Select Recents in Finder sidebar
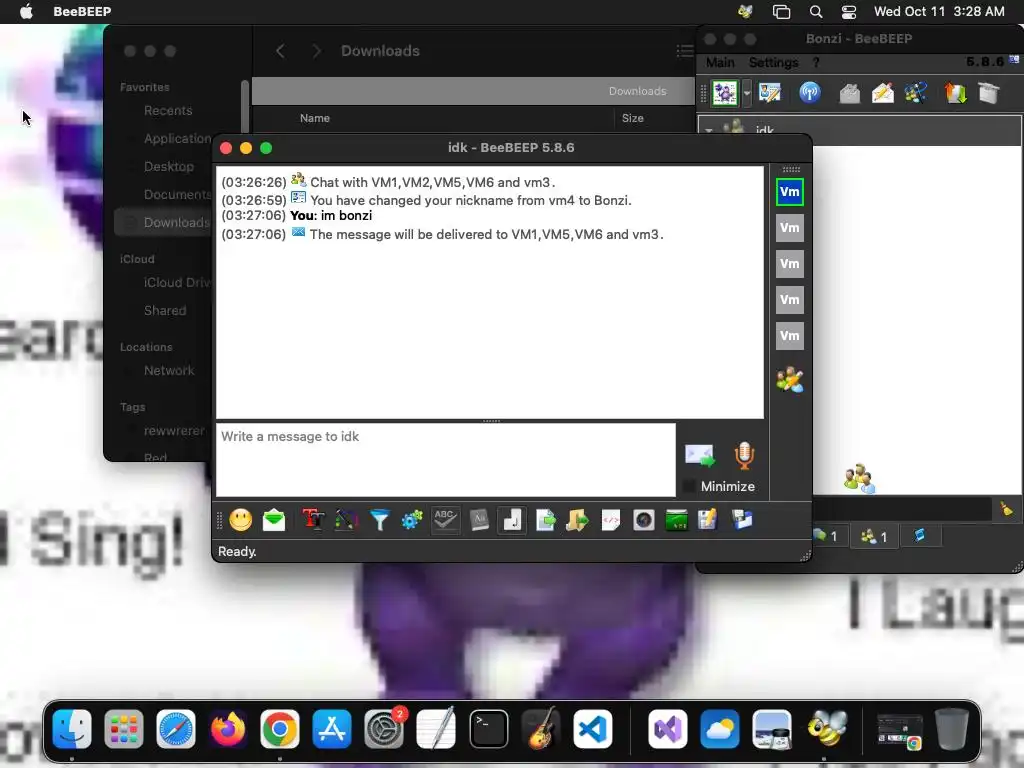Image resolution: width=1024 pixels, height=768 pixels. (x=168, y=110)
